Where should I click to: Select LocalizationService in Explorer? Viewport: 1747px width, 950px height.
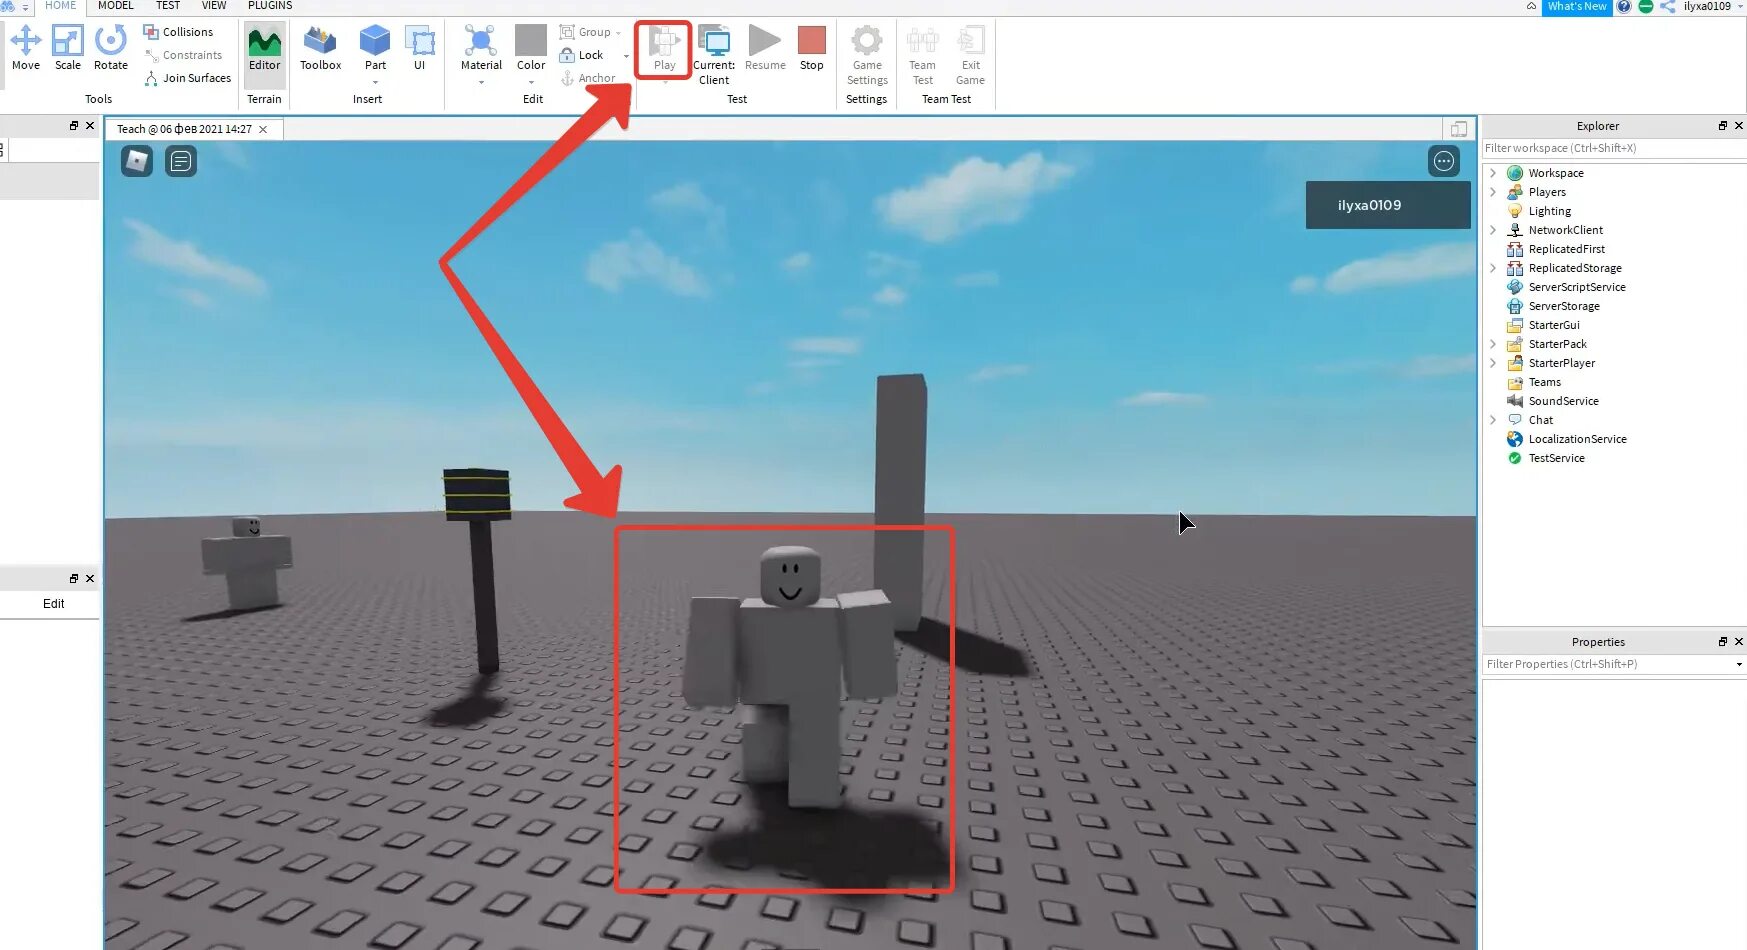[x=1577, y=439]
